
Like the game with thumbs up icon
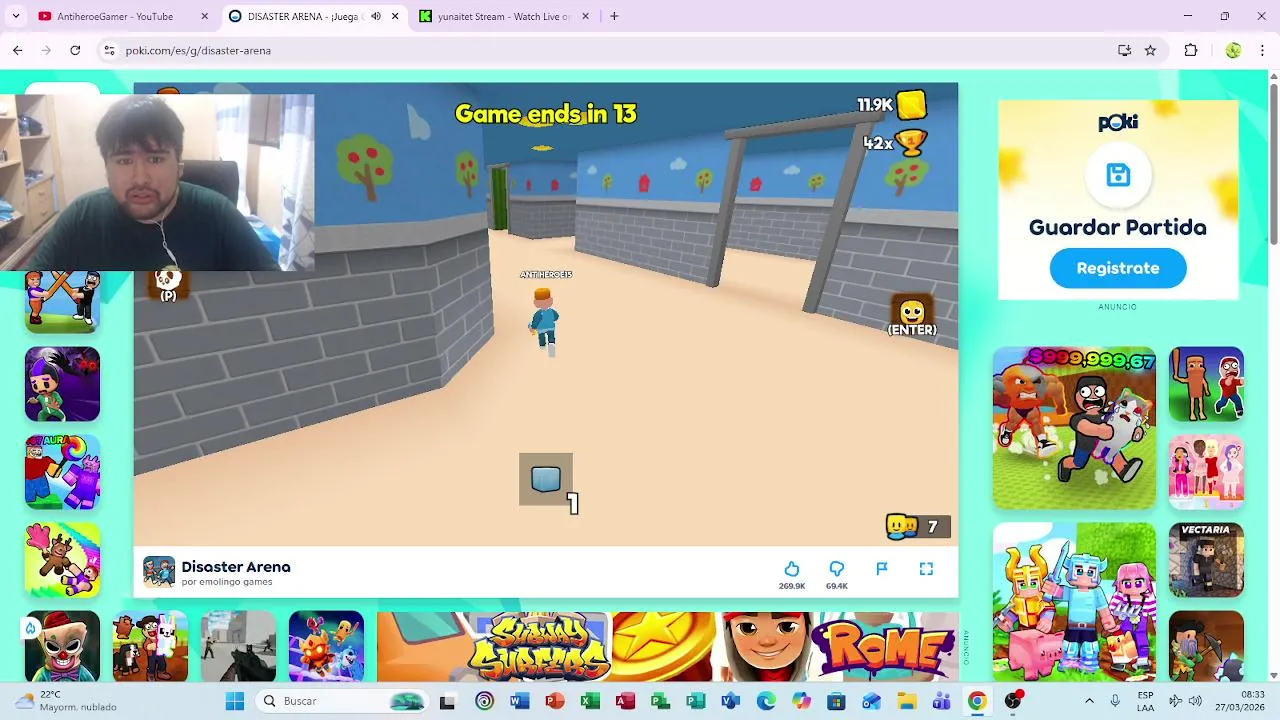(791, 569)
